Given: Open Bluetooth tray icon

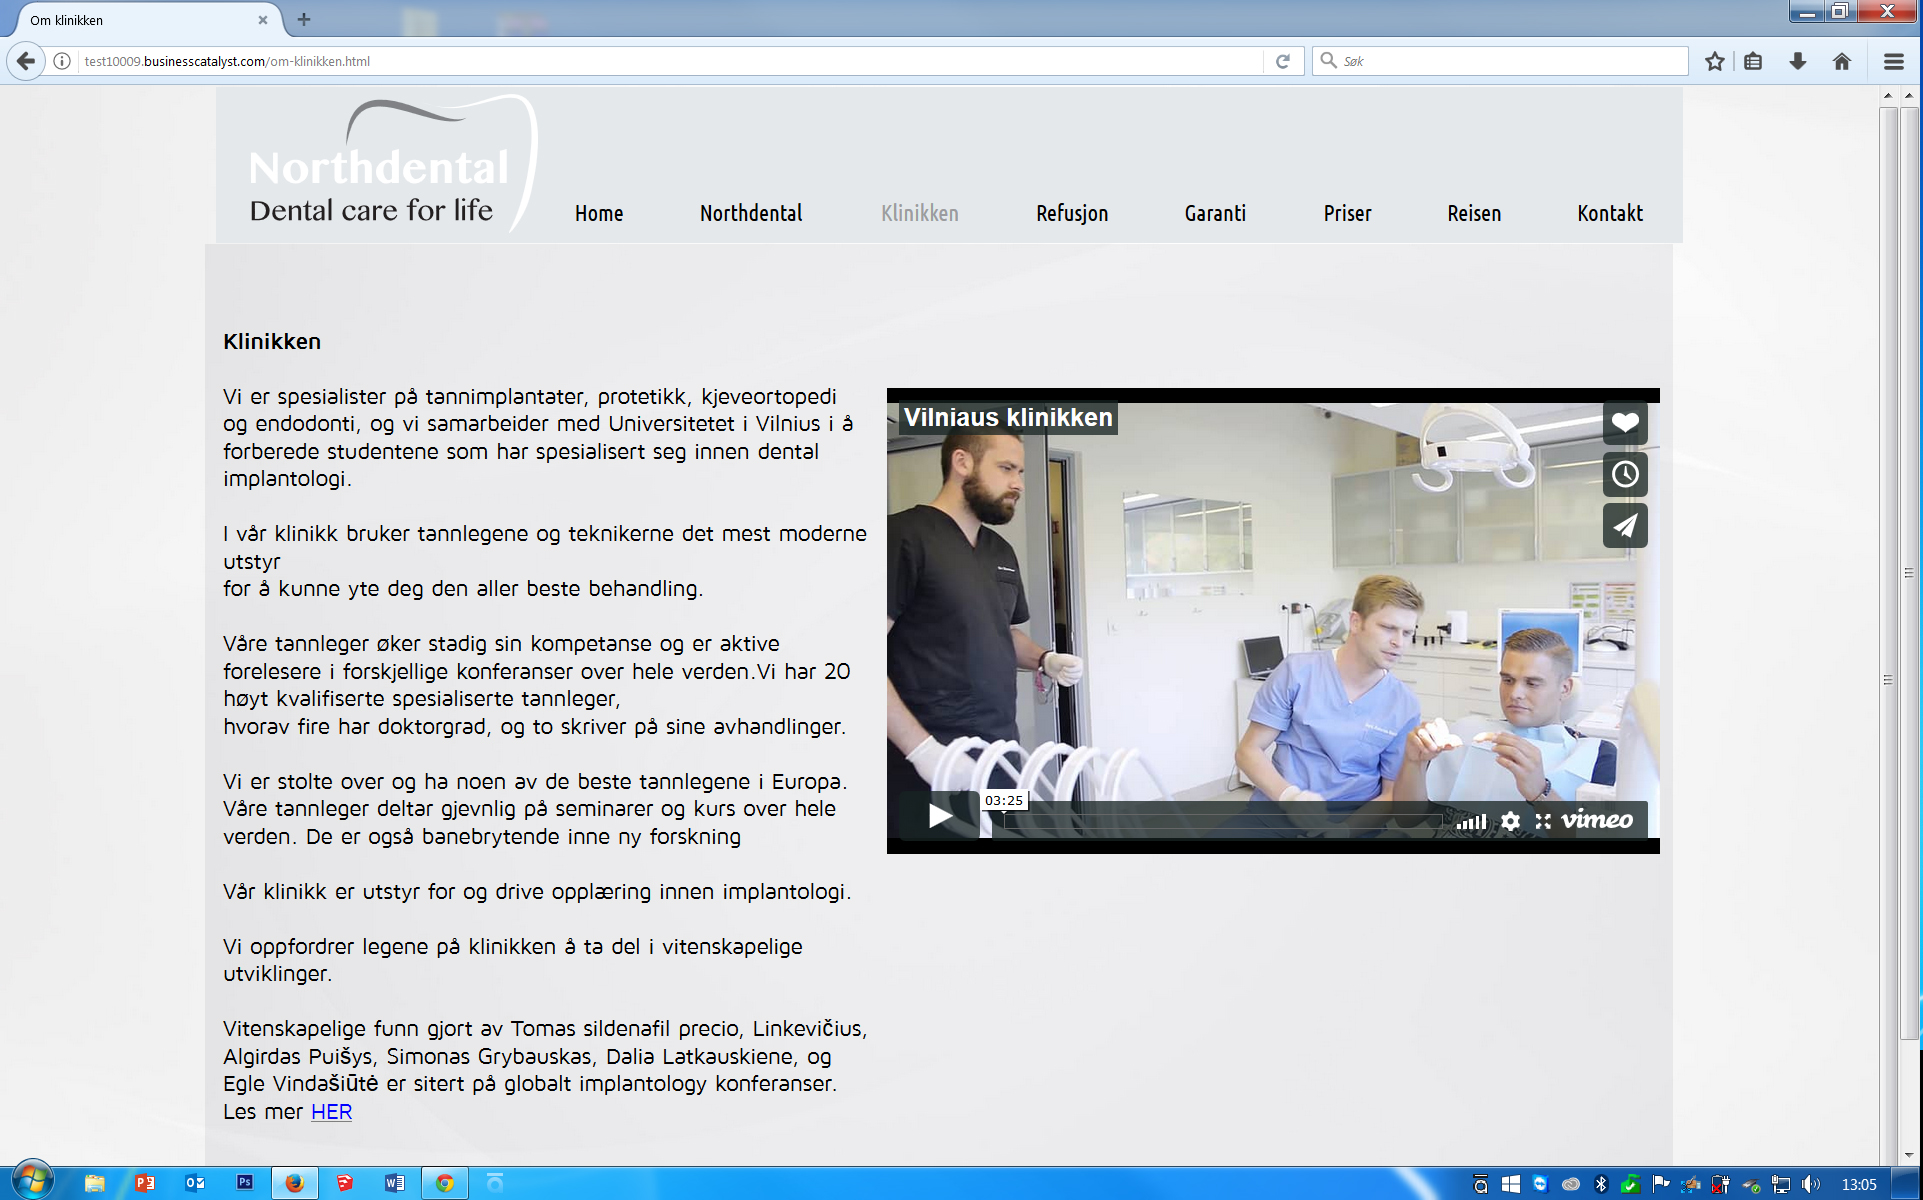Looking at the screenshot, I should pos(1601,1184).
